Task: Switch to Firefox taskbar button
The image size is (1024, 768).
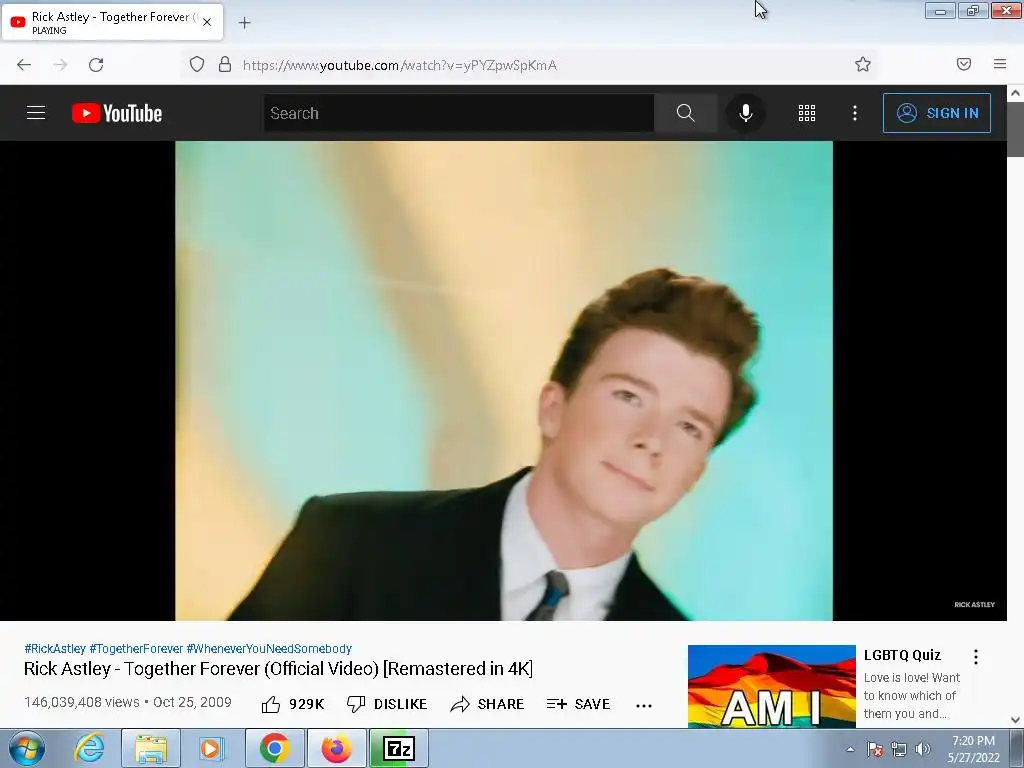Action: [336, 748]
